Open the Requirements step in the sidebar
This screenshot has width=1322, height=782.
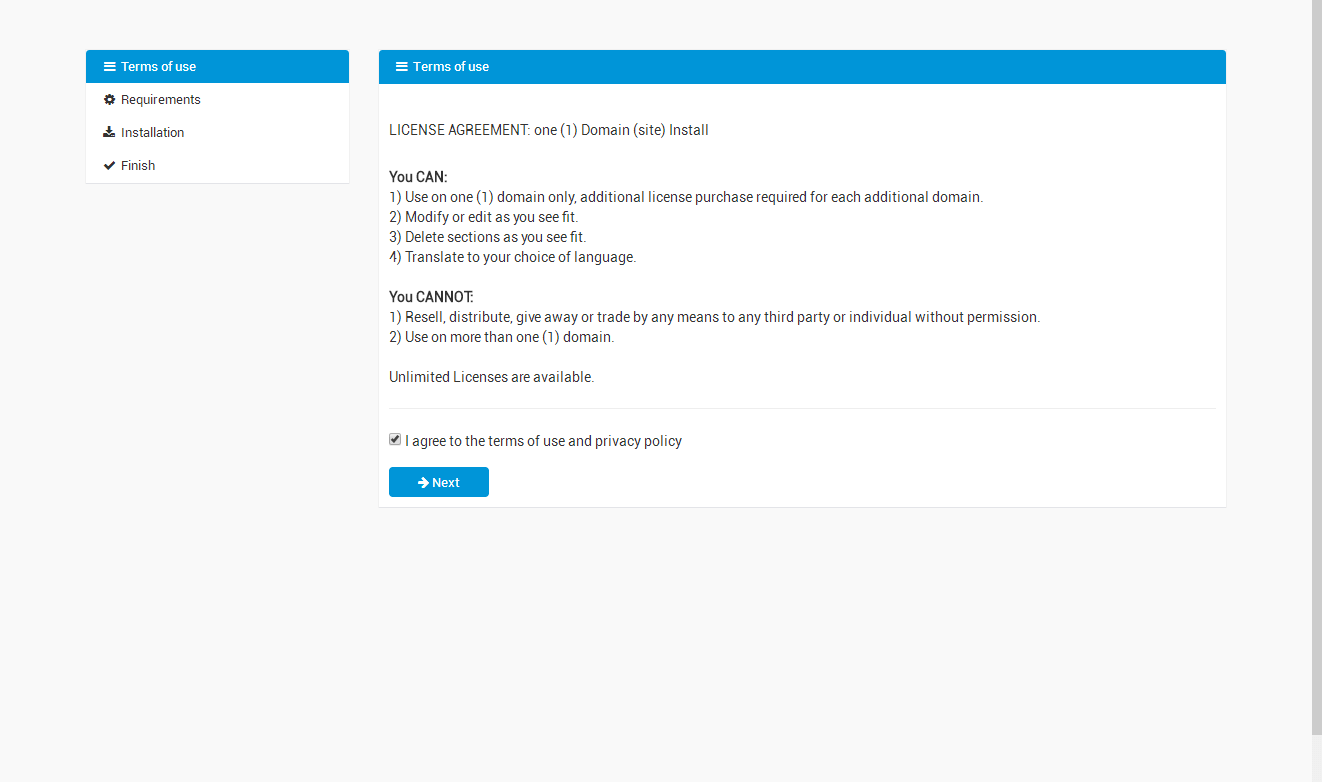coord(160,100)
